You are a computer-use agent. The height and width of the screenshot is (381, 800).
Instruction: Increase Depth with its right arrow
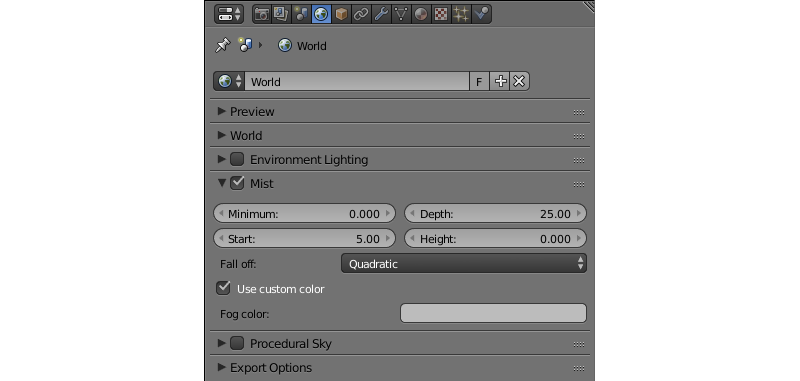(579, 214)
